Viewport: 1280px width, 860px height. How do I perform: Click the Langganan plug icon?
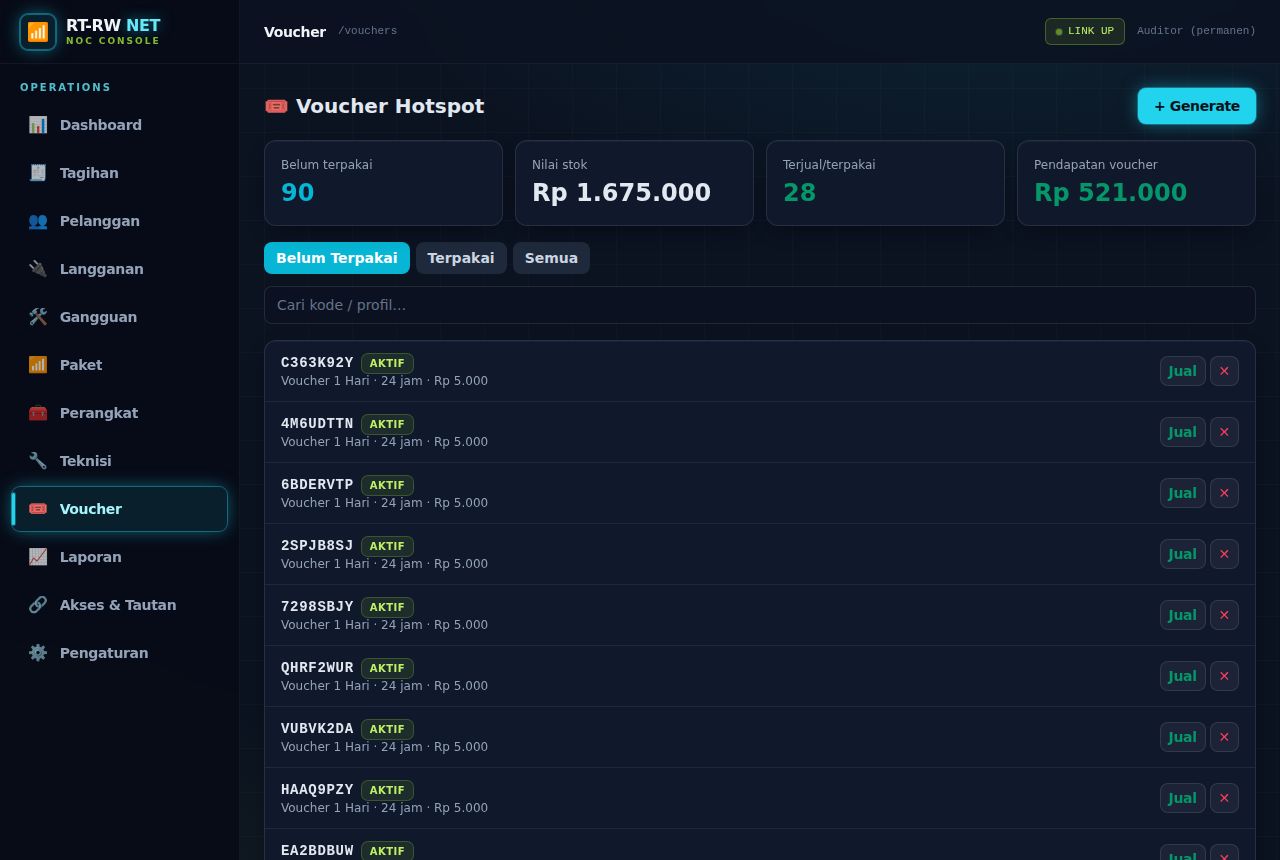pos(38,269)
